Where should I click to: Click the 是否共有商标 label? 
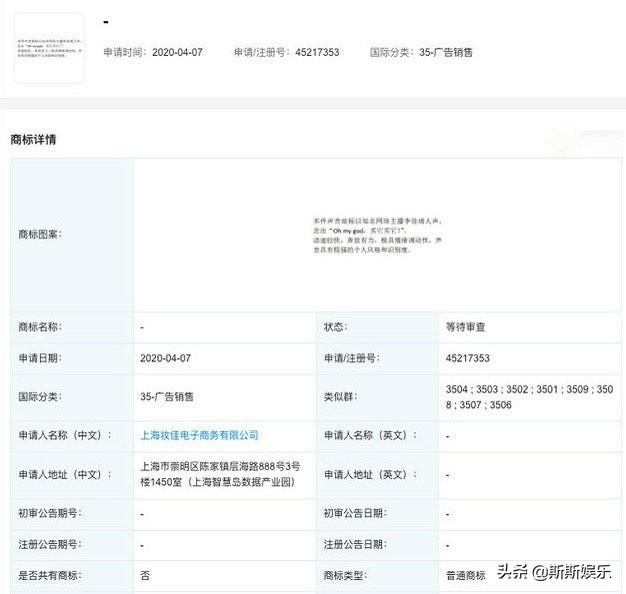click(x=50, y=575)
